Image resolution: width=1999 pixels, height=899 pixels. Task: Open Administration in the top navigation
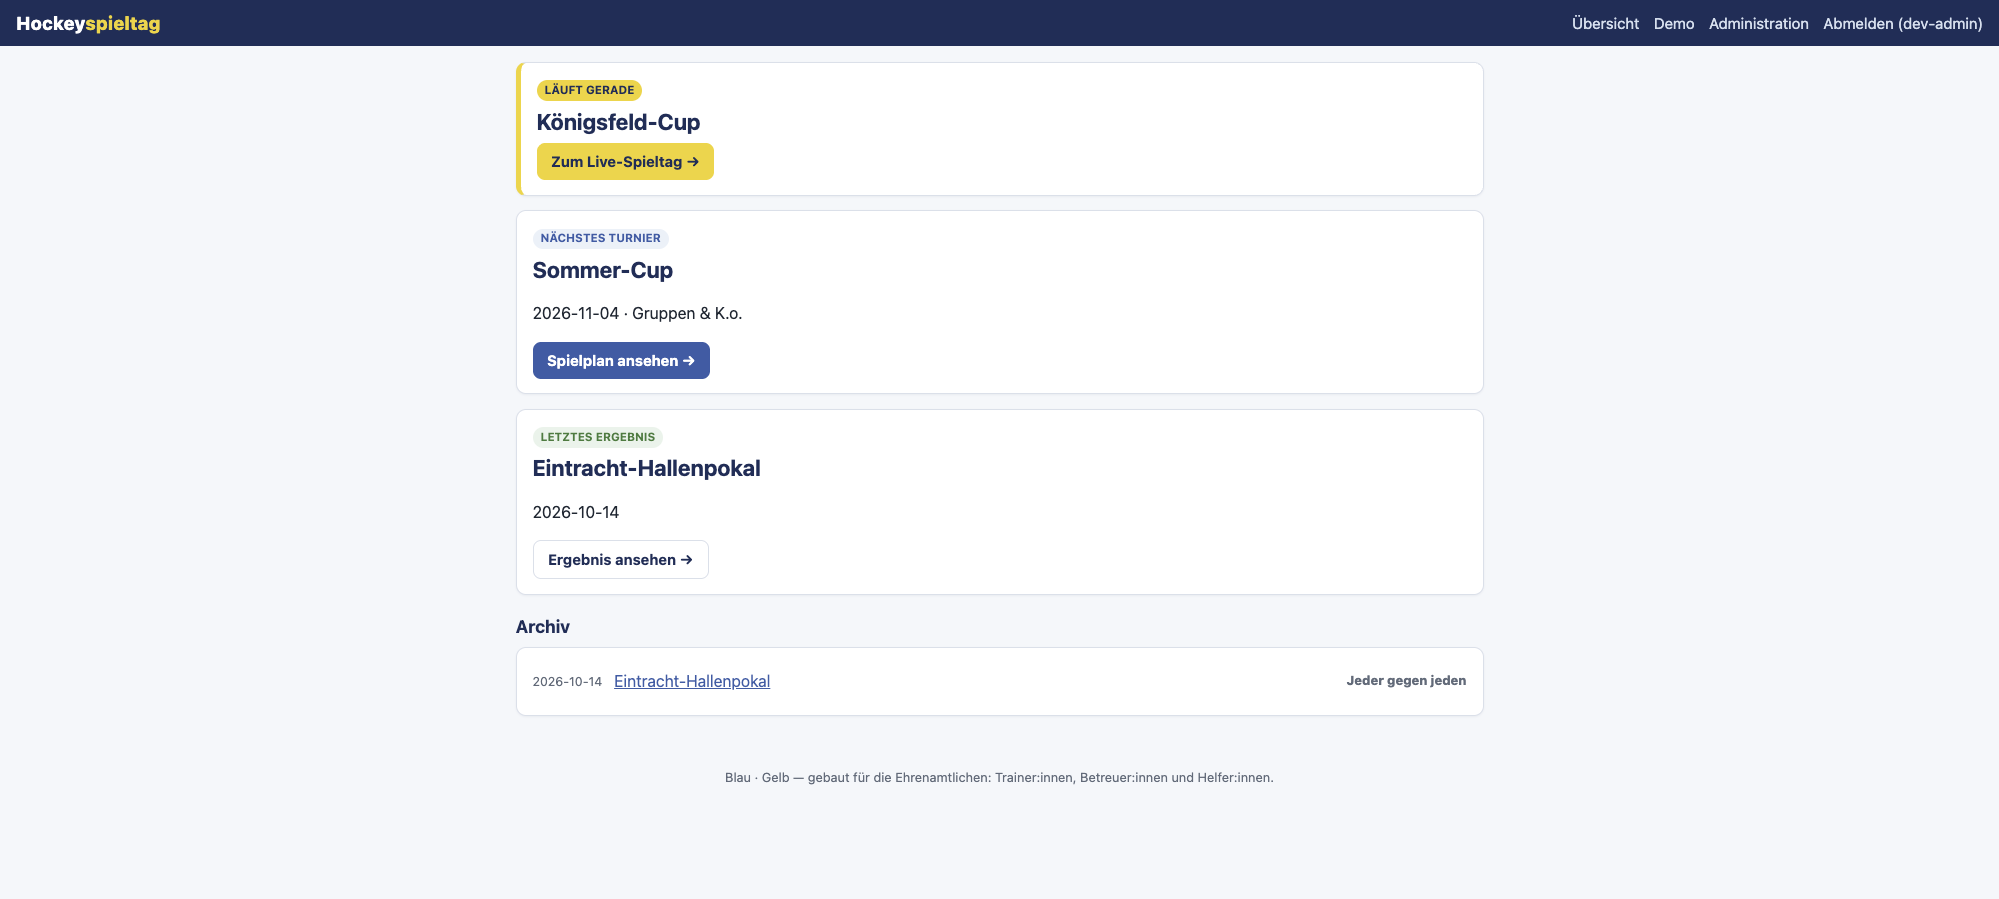[x=1758, y=23]
